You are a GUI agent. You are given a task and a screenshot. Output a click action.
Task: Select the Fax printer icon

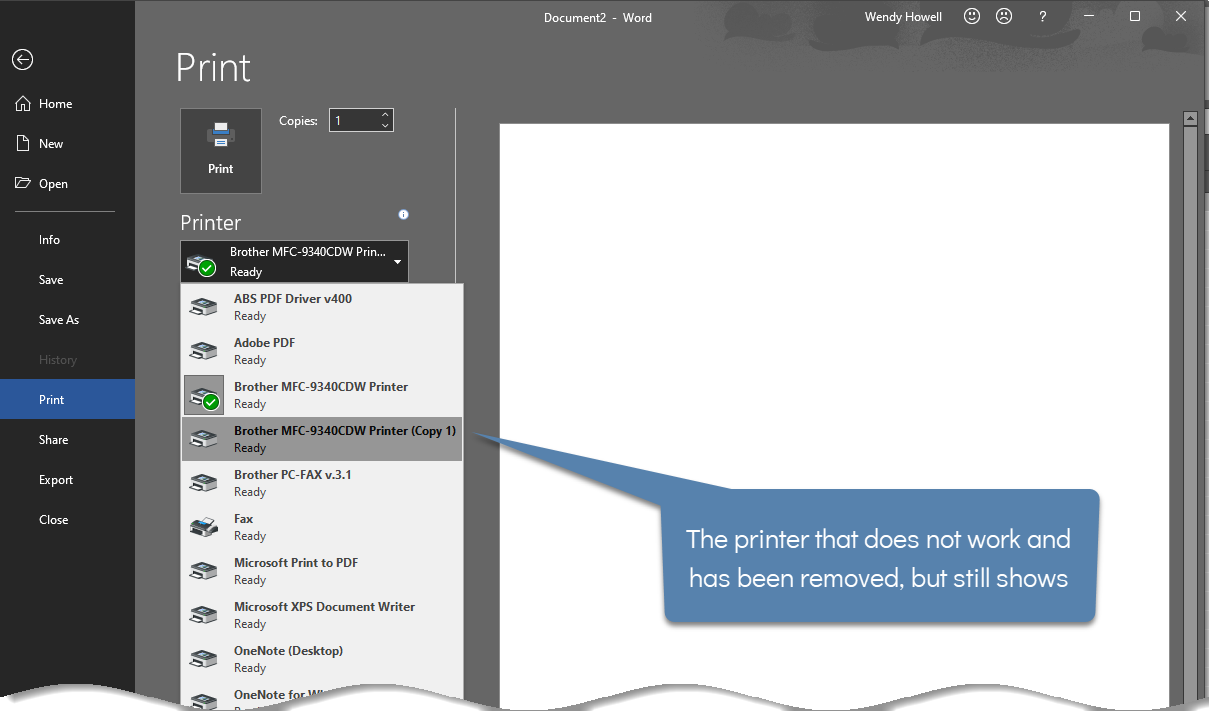click(x=204, y=526)
